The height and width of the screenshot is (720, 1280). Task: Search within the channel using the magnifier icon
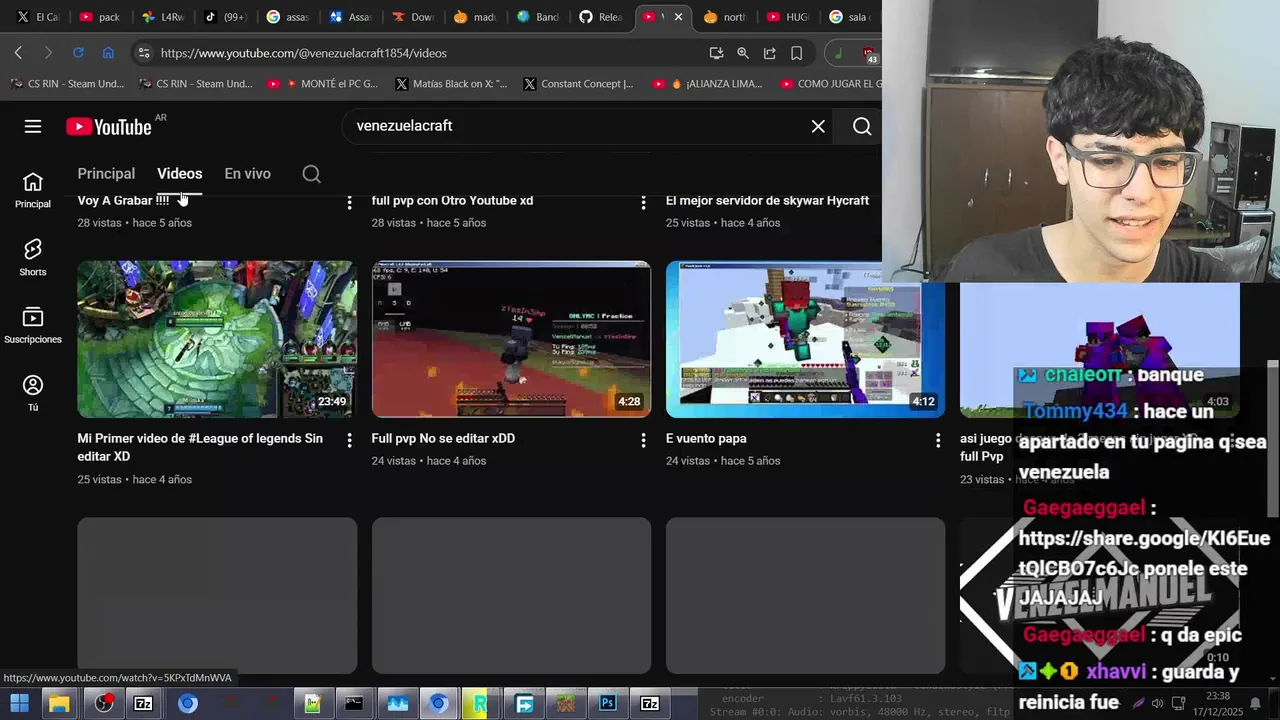coord(311,174)
